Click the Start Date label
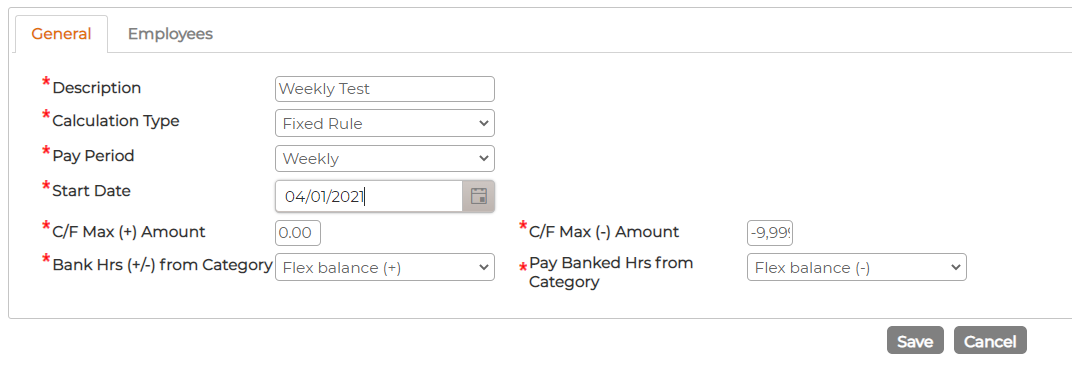The width and height of the screenshot is (1072, 371). pos(91,191)
